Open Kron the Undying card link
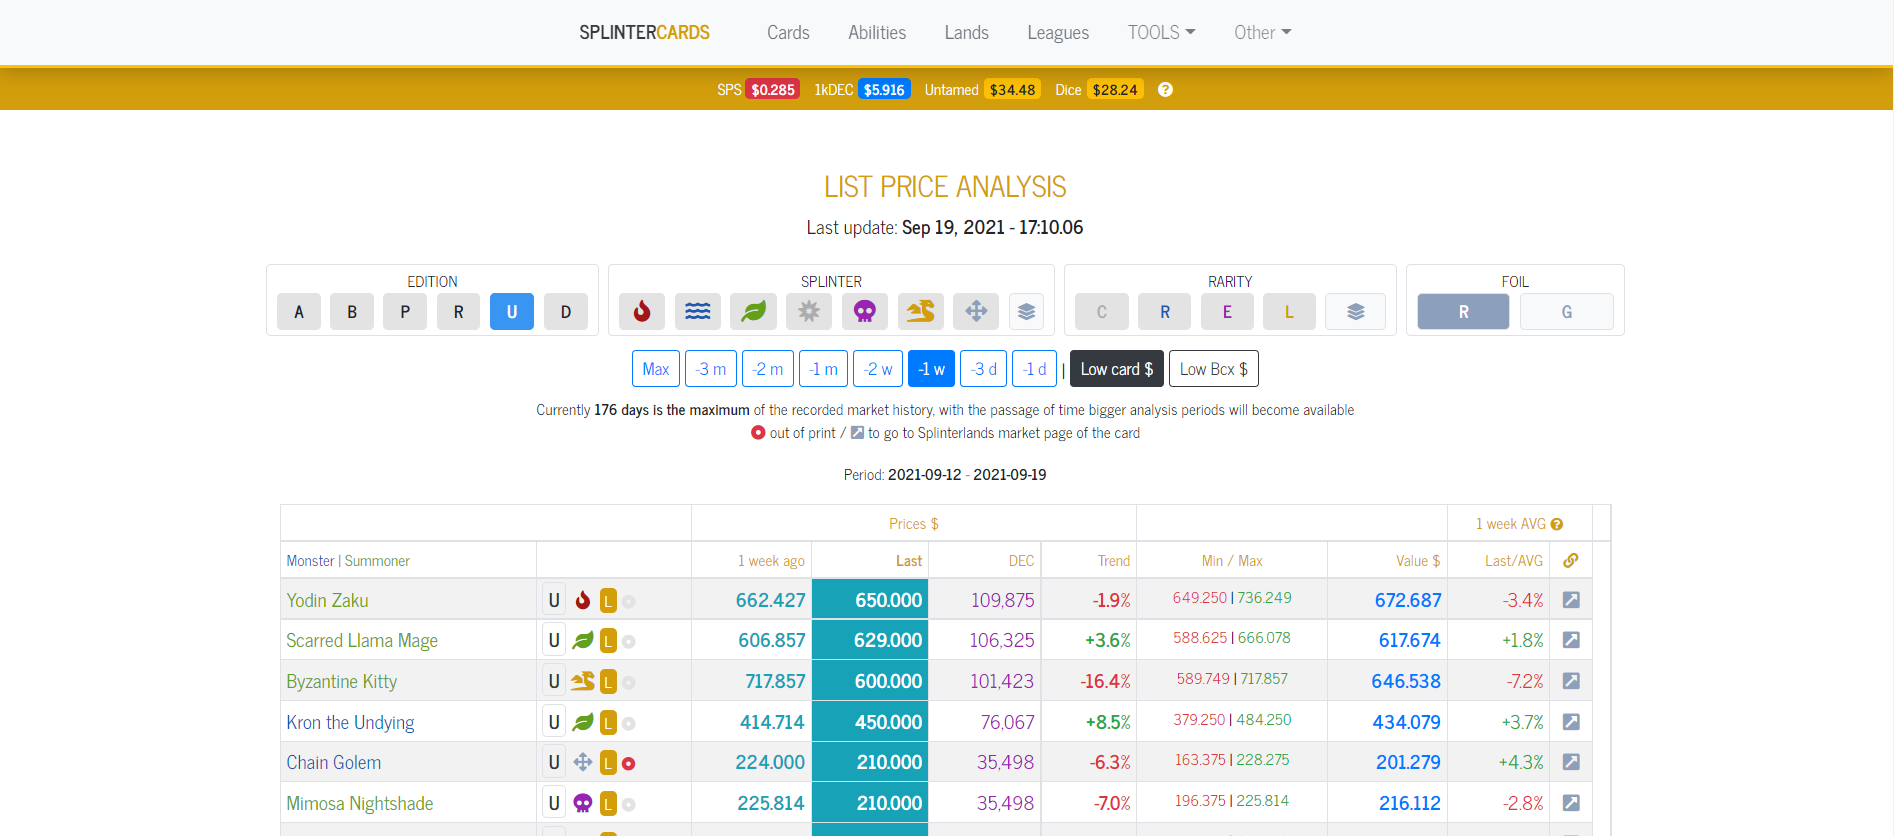This screenshot has height=836, width=1894. pyautogui.click(x=350, y=723)
